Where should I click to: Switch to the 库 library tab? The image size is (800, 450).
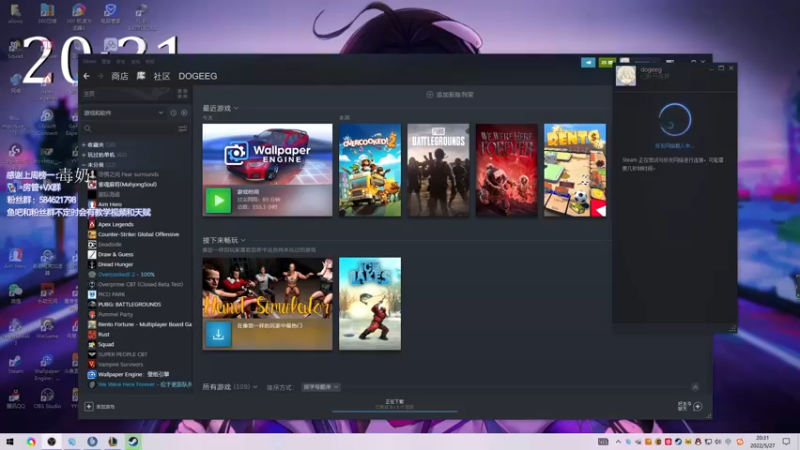(x=141, y=76)
